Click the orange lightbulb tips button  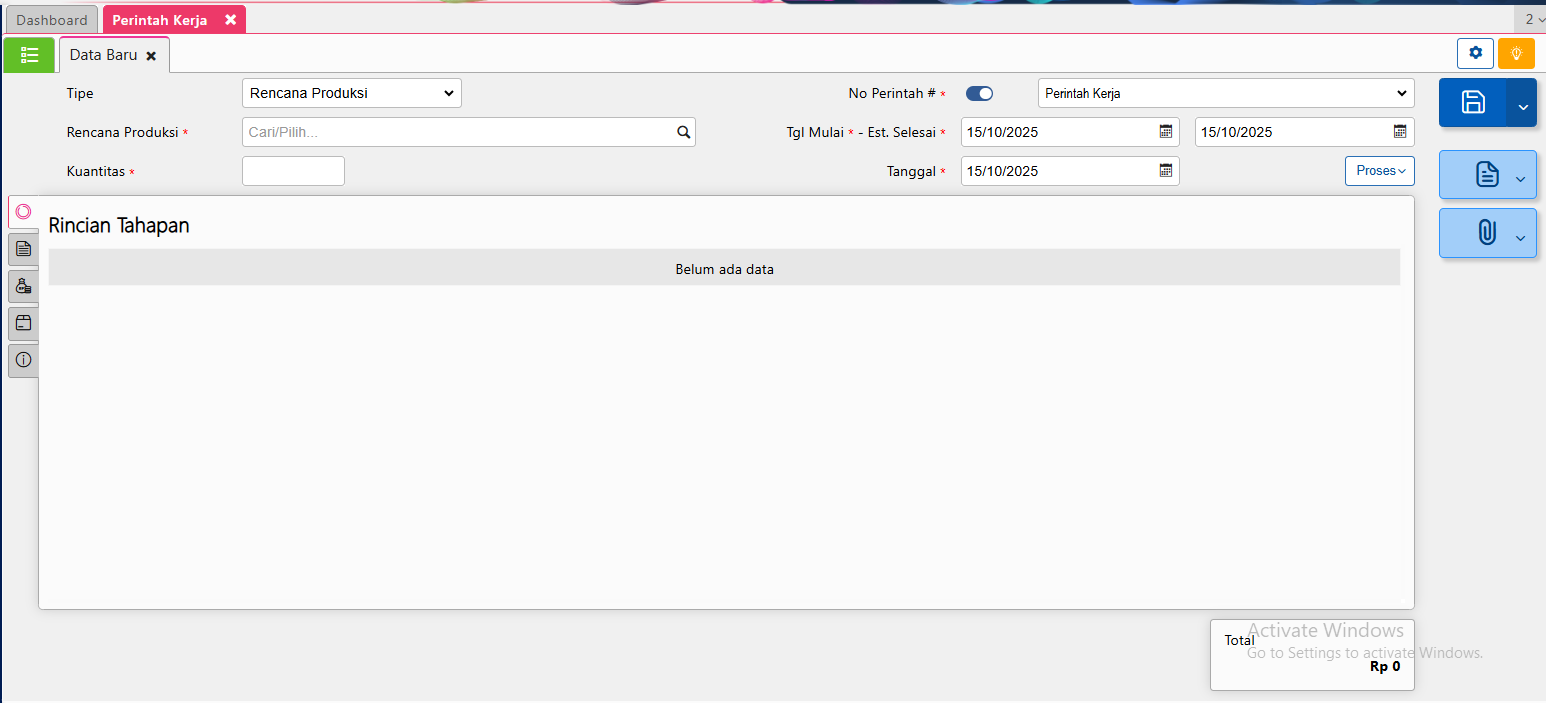pos(1516,54)
